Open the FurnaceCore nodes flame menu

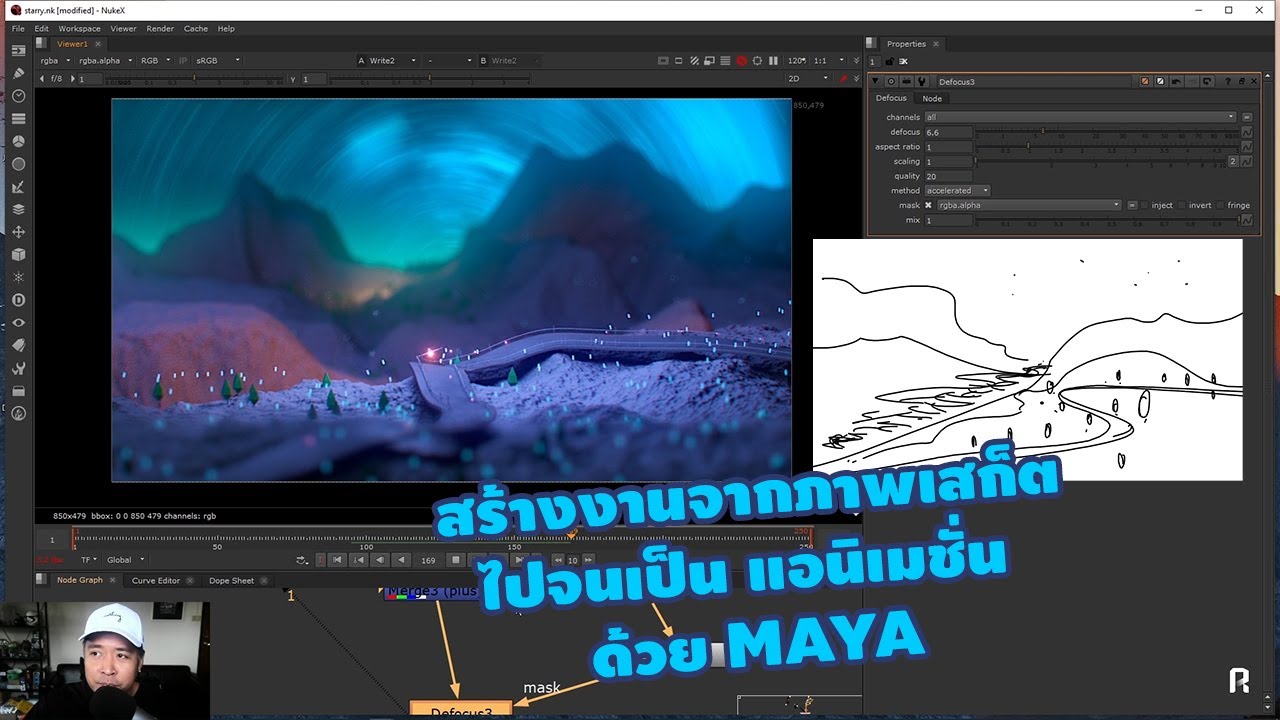[18, 413]
